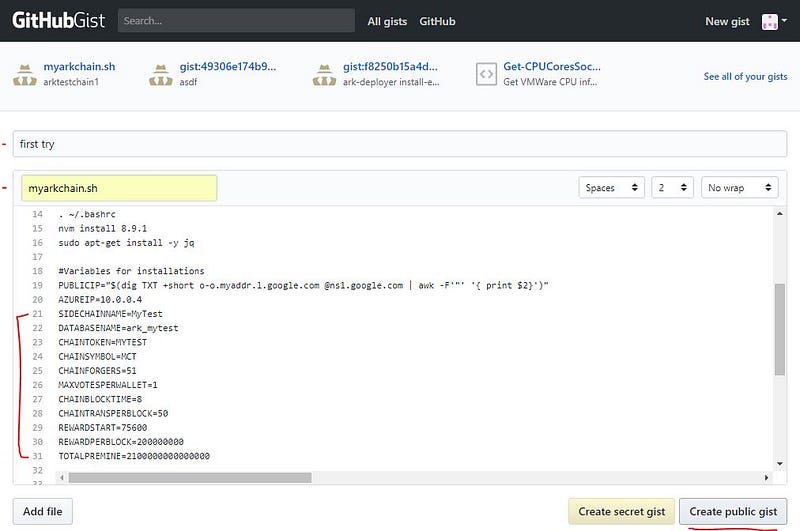Image resolution: width=800 pixels, height=531 pixels.
Task: Click the horizontal scrollbar thumb in editor
Action: 190,477
